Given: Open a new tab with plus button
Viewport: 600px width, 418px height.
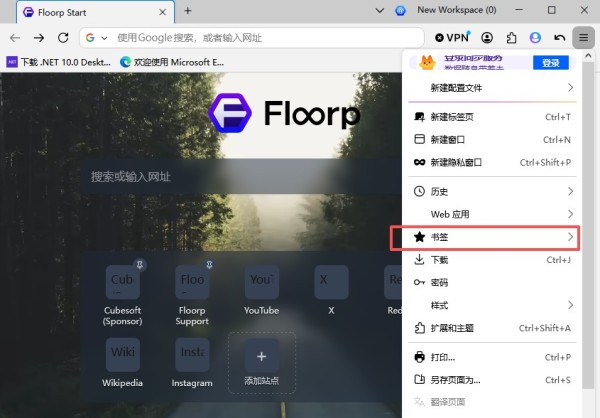Looking at the screenshot, I should click(x=188, y=11).
